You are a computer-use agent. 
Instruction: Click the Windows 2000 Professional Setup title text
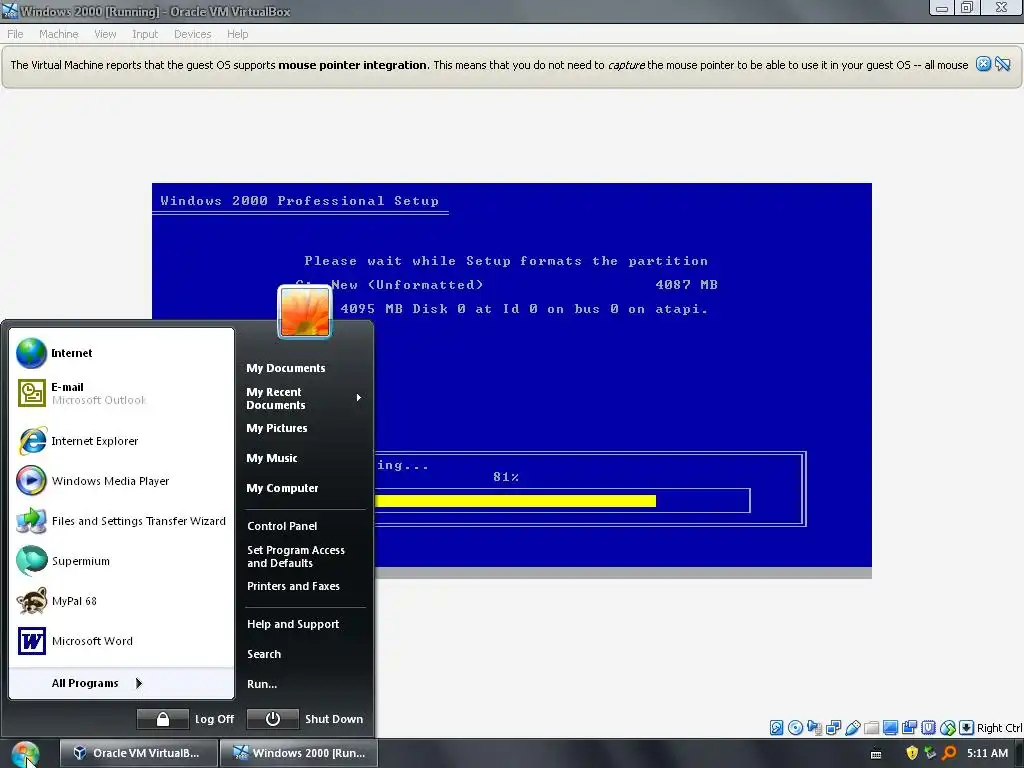300,200
